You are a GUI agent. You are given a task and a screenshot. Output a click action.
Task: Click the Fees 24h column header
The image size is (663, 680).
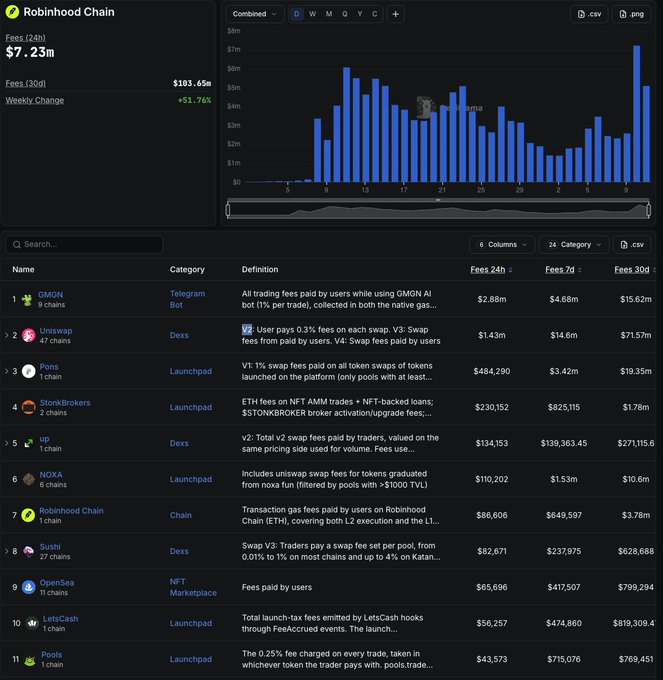(x=487, y=269)
